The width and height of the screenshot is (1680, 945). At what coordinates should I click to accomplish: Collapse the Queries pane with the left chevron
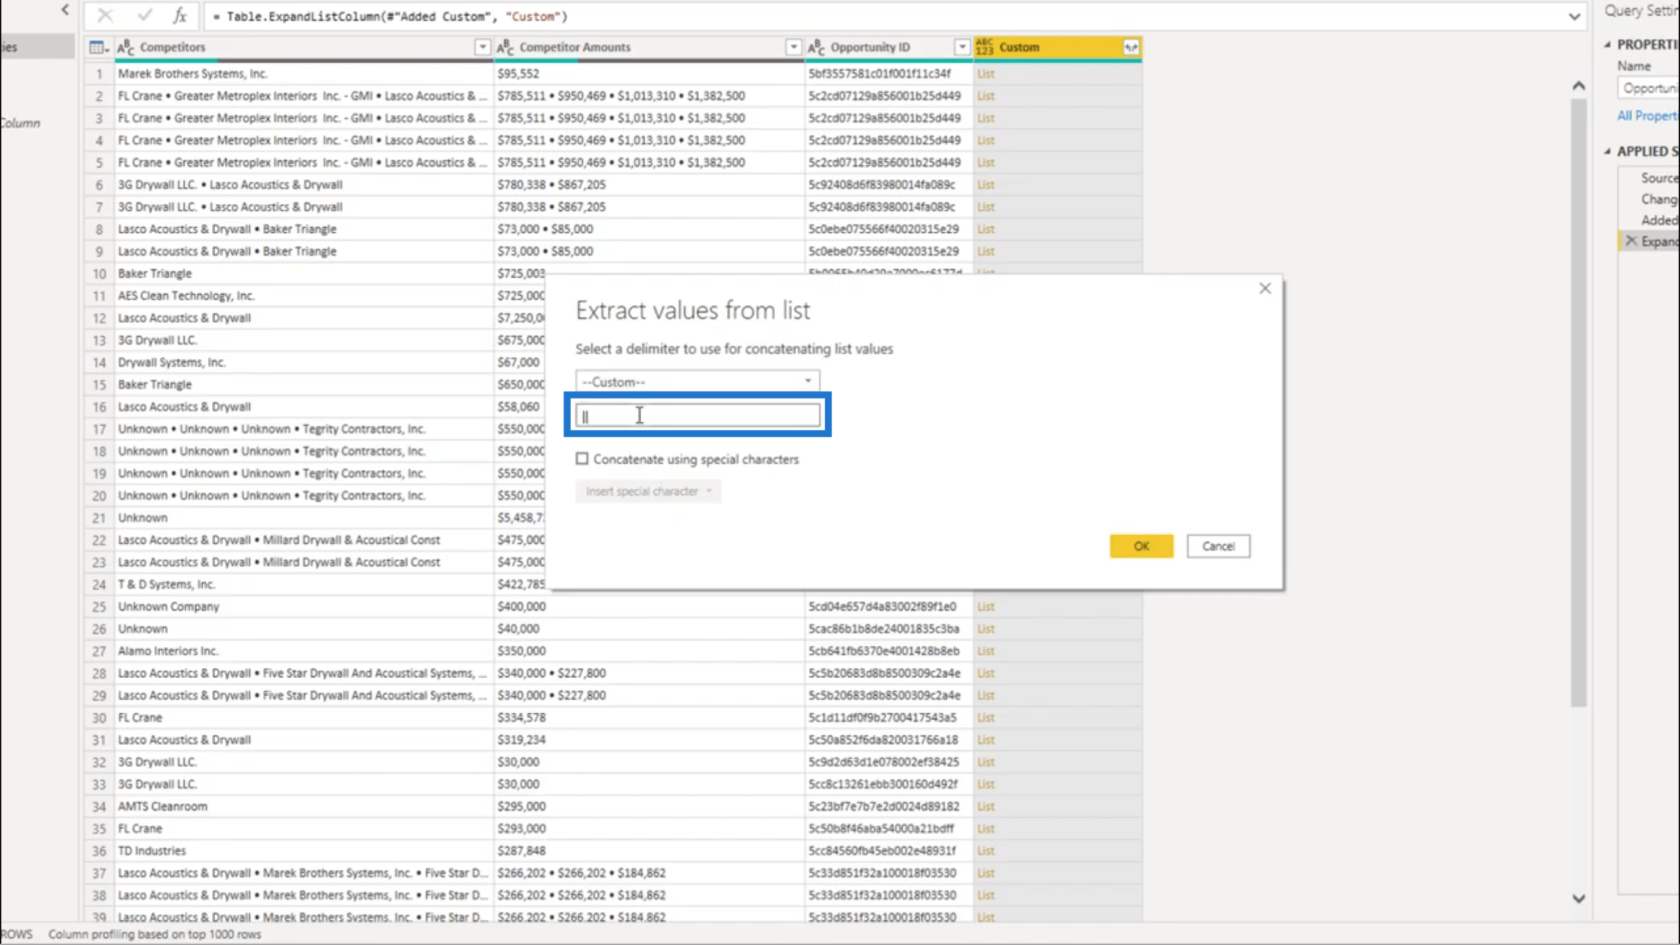point(65,10)
